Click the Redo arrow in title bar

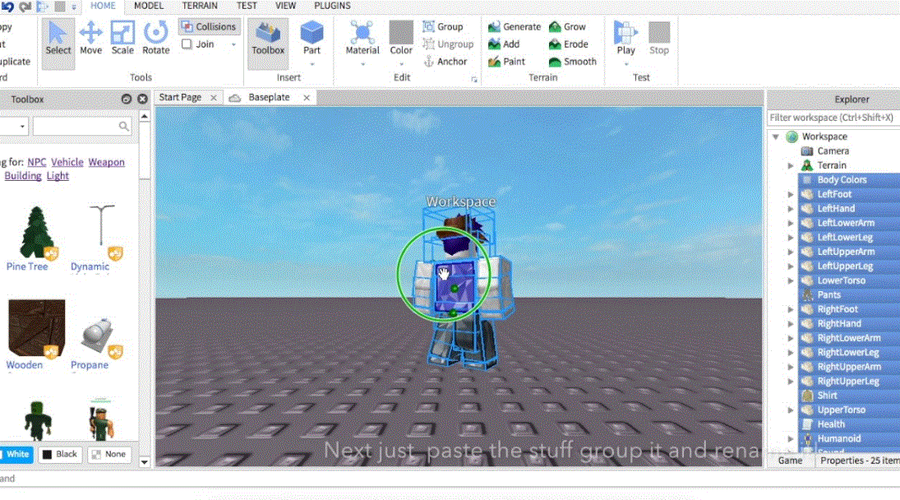[25, 6]
